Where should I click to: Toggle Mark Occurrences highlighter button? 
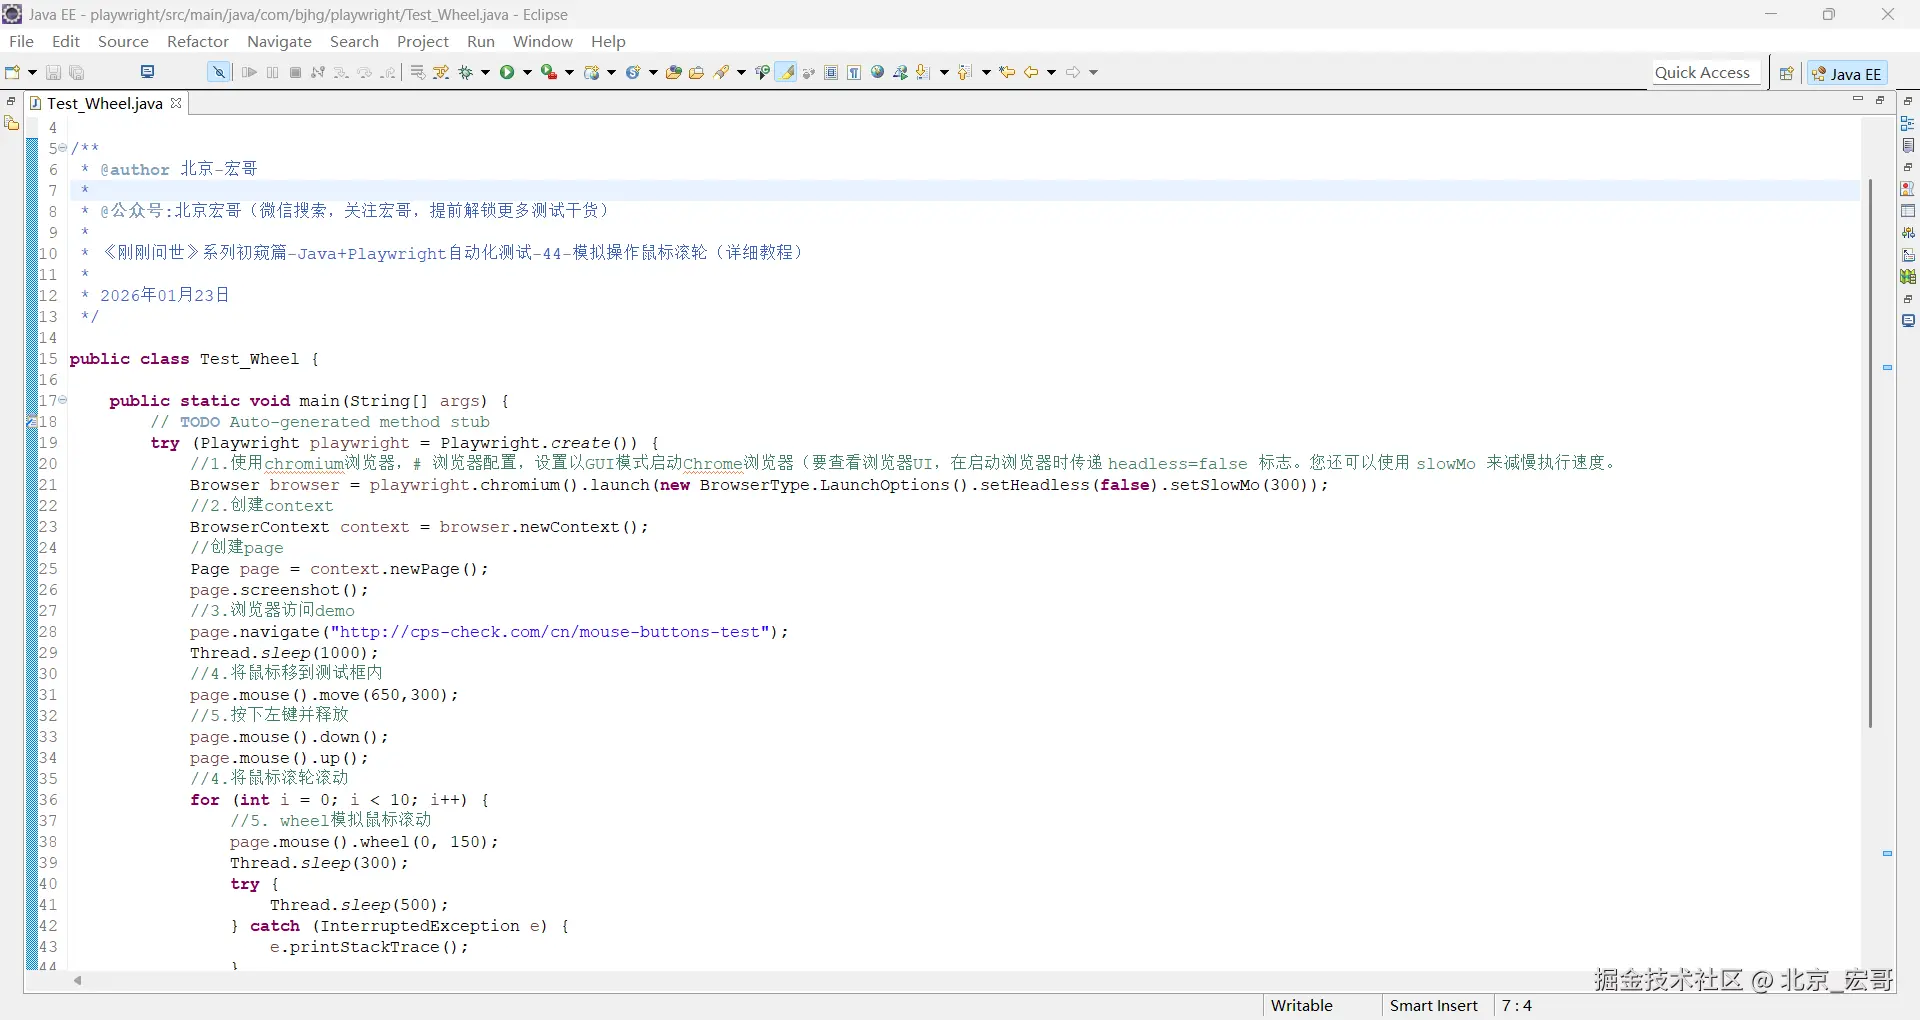787,72
